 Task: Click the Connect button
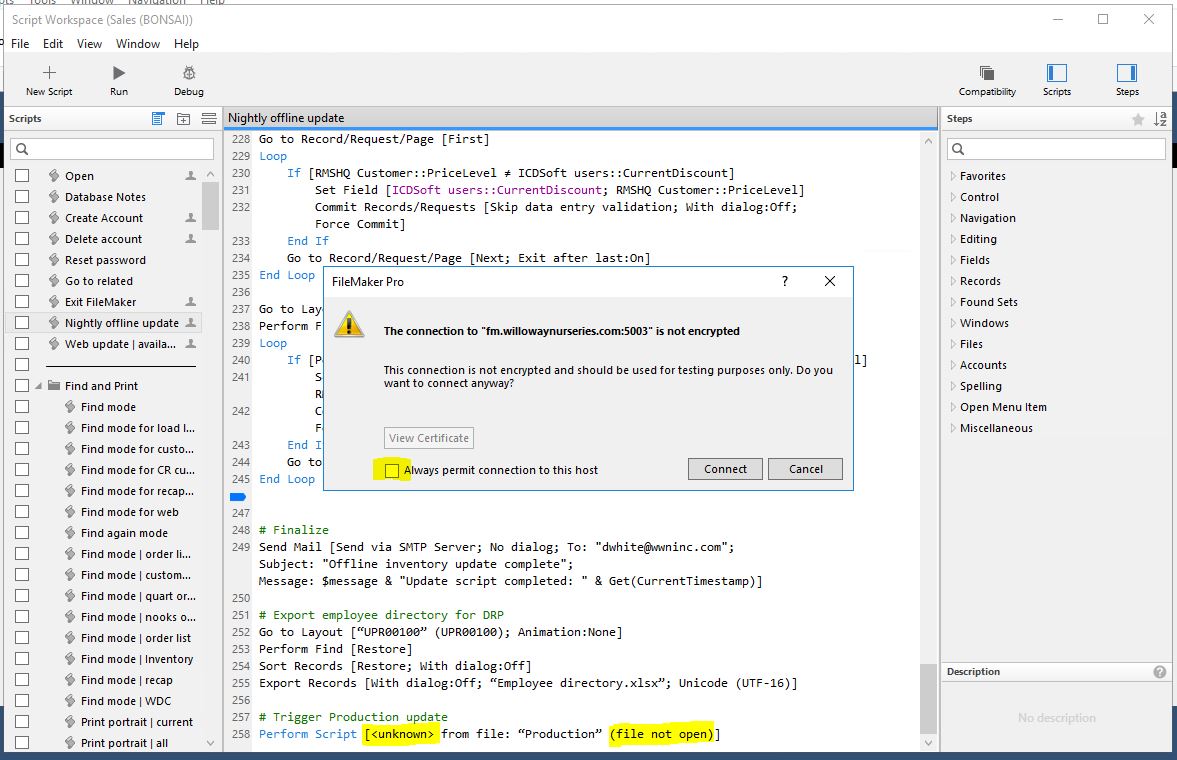point(725,469)
